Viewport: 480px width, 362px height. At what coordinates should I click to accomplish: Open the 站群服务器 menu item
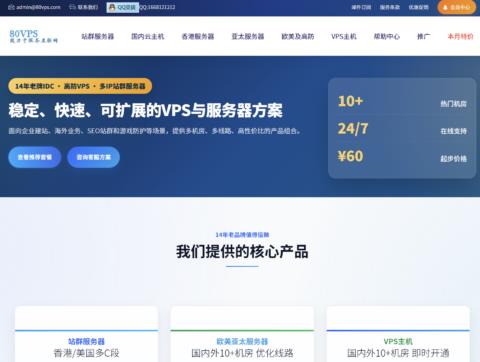(x=98, y=36)
